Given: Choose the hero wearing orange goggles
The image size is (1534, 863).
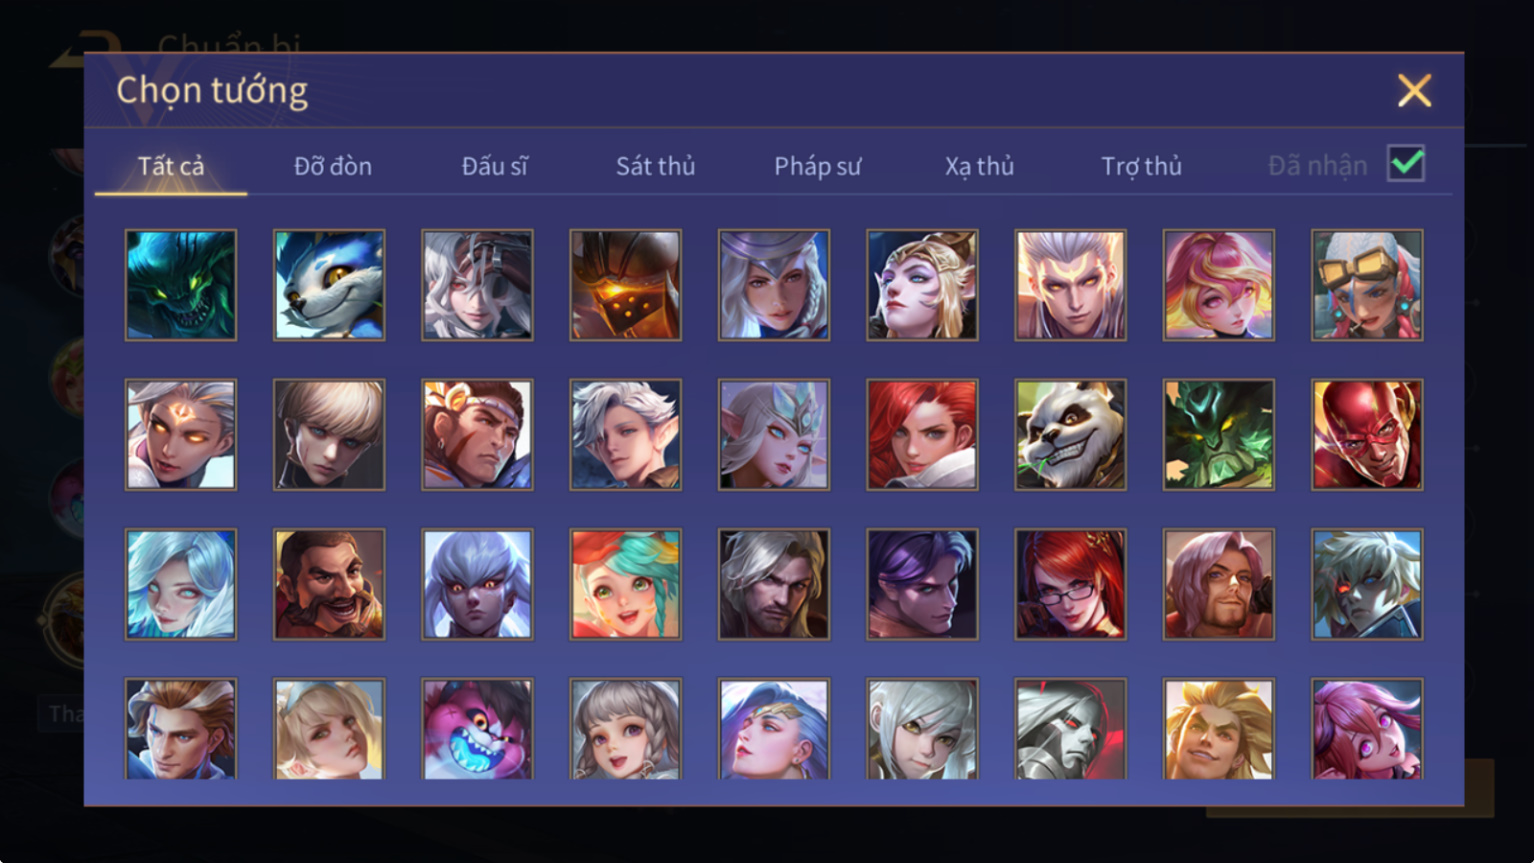Looking at the screenshot, I should point(1367,285).
